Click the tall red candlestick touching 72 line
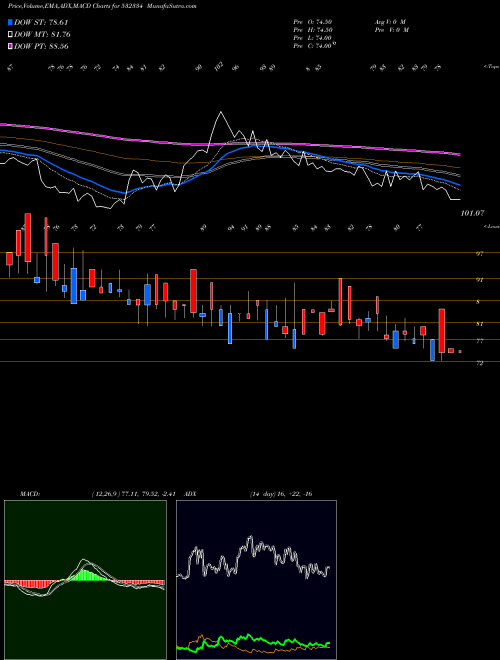The height and width of the screenshot is (660, 500). click(x=442, y=331)
